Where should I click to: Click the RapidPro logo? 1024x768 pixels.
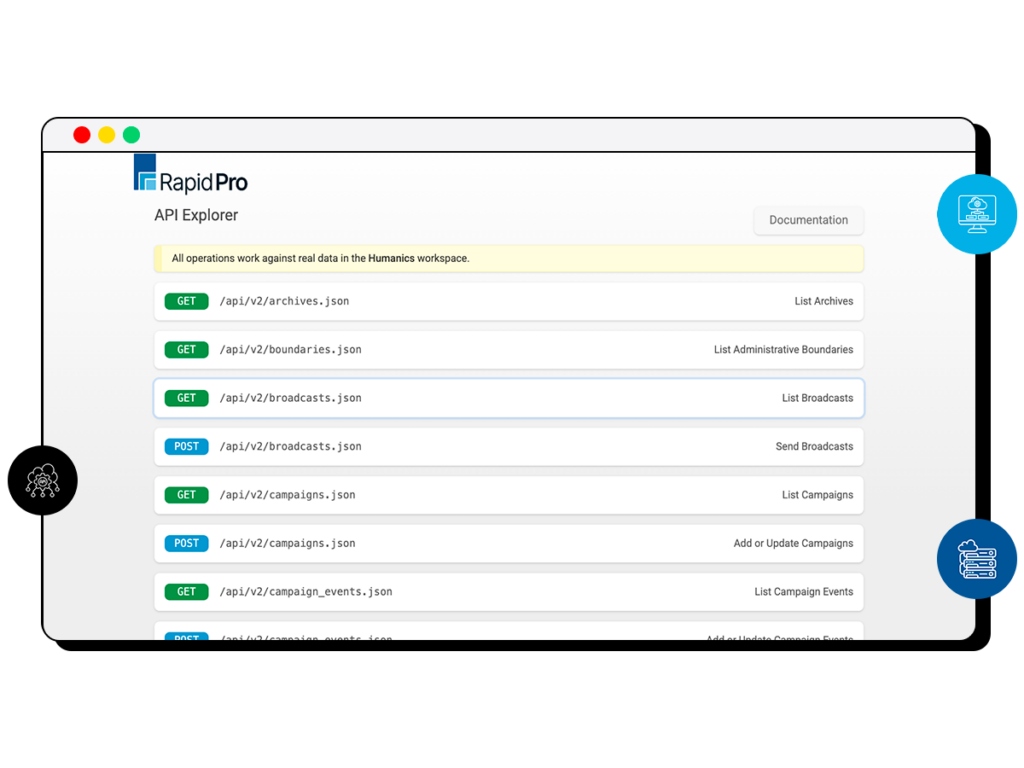[191, 174]
